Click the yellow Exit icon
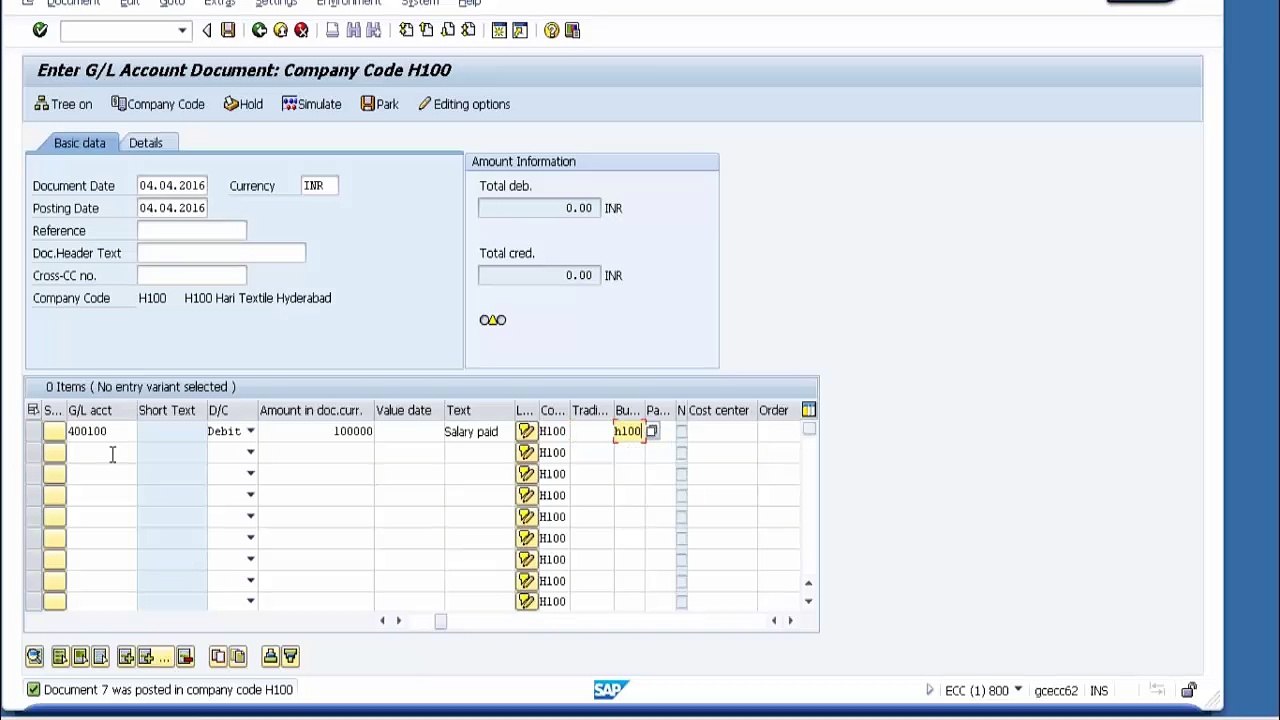1280x720 pixels. [x=280, y=30]
